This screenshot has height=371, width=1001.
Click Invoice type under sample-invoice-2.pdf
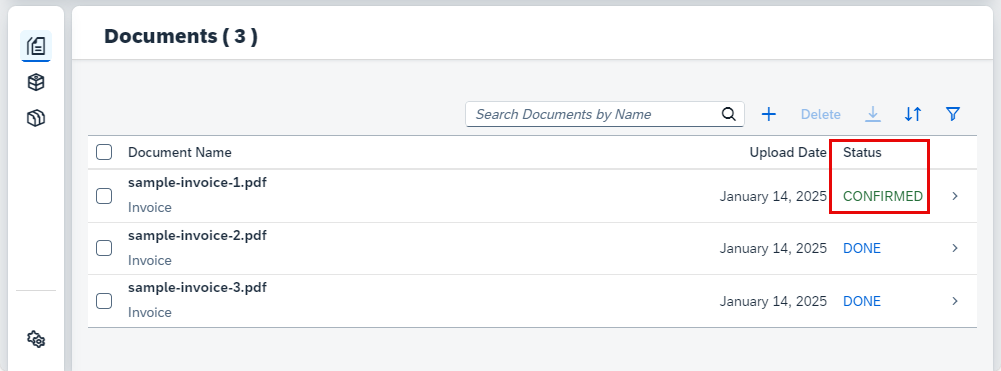(x=149, y=261)
